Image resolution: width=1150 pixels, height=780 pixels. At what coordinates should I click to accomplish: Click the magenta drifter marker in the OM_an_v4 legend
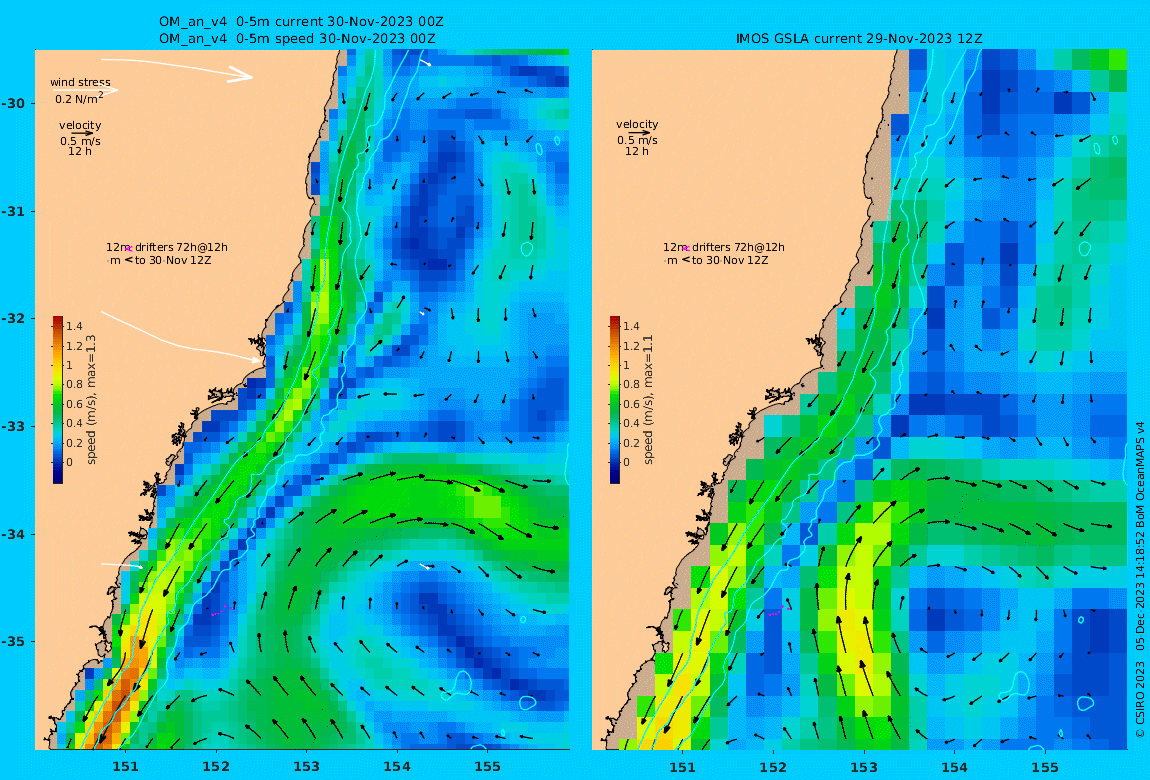click(128, 249)
